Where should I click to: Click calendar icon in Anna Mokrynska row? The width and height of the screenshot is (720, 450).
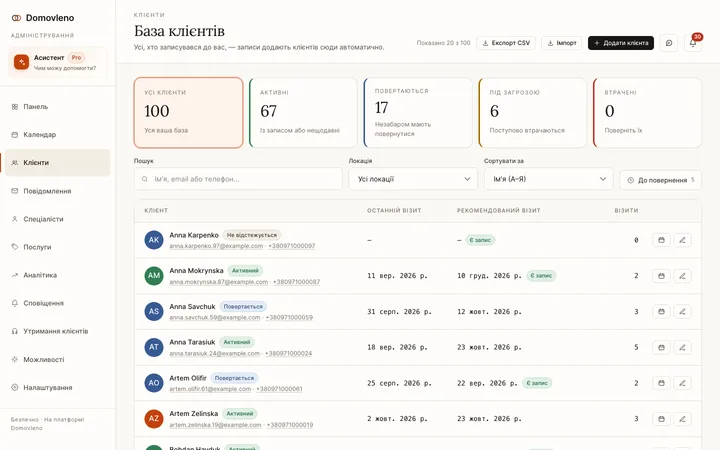coord(661,276)
